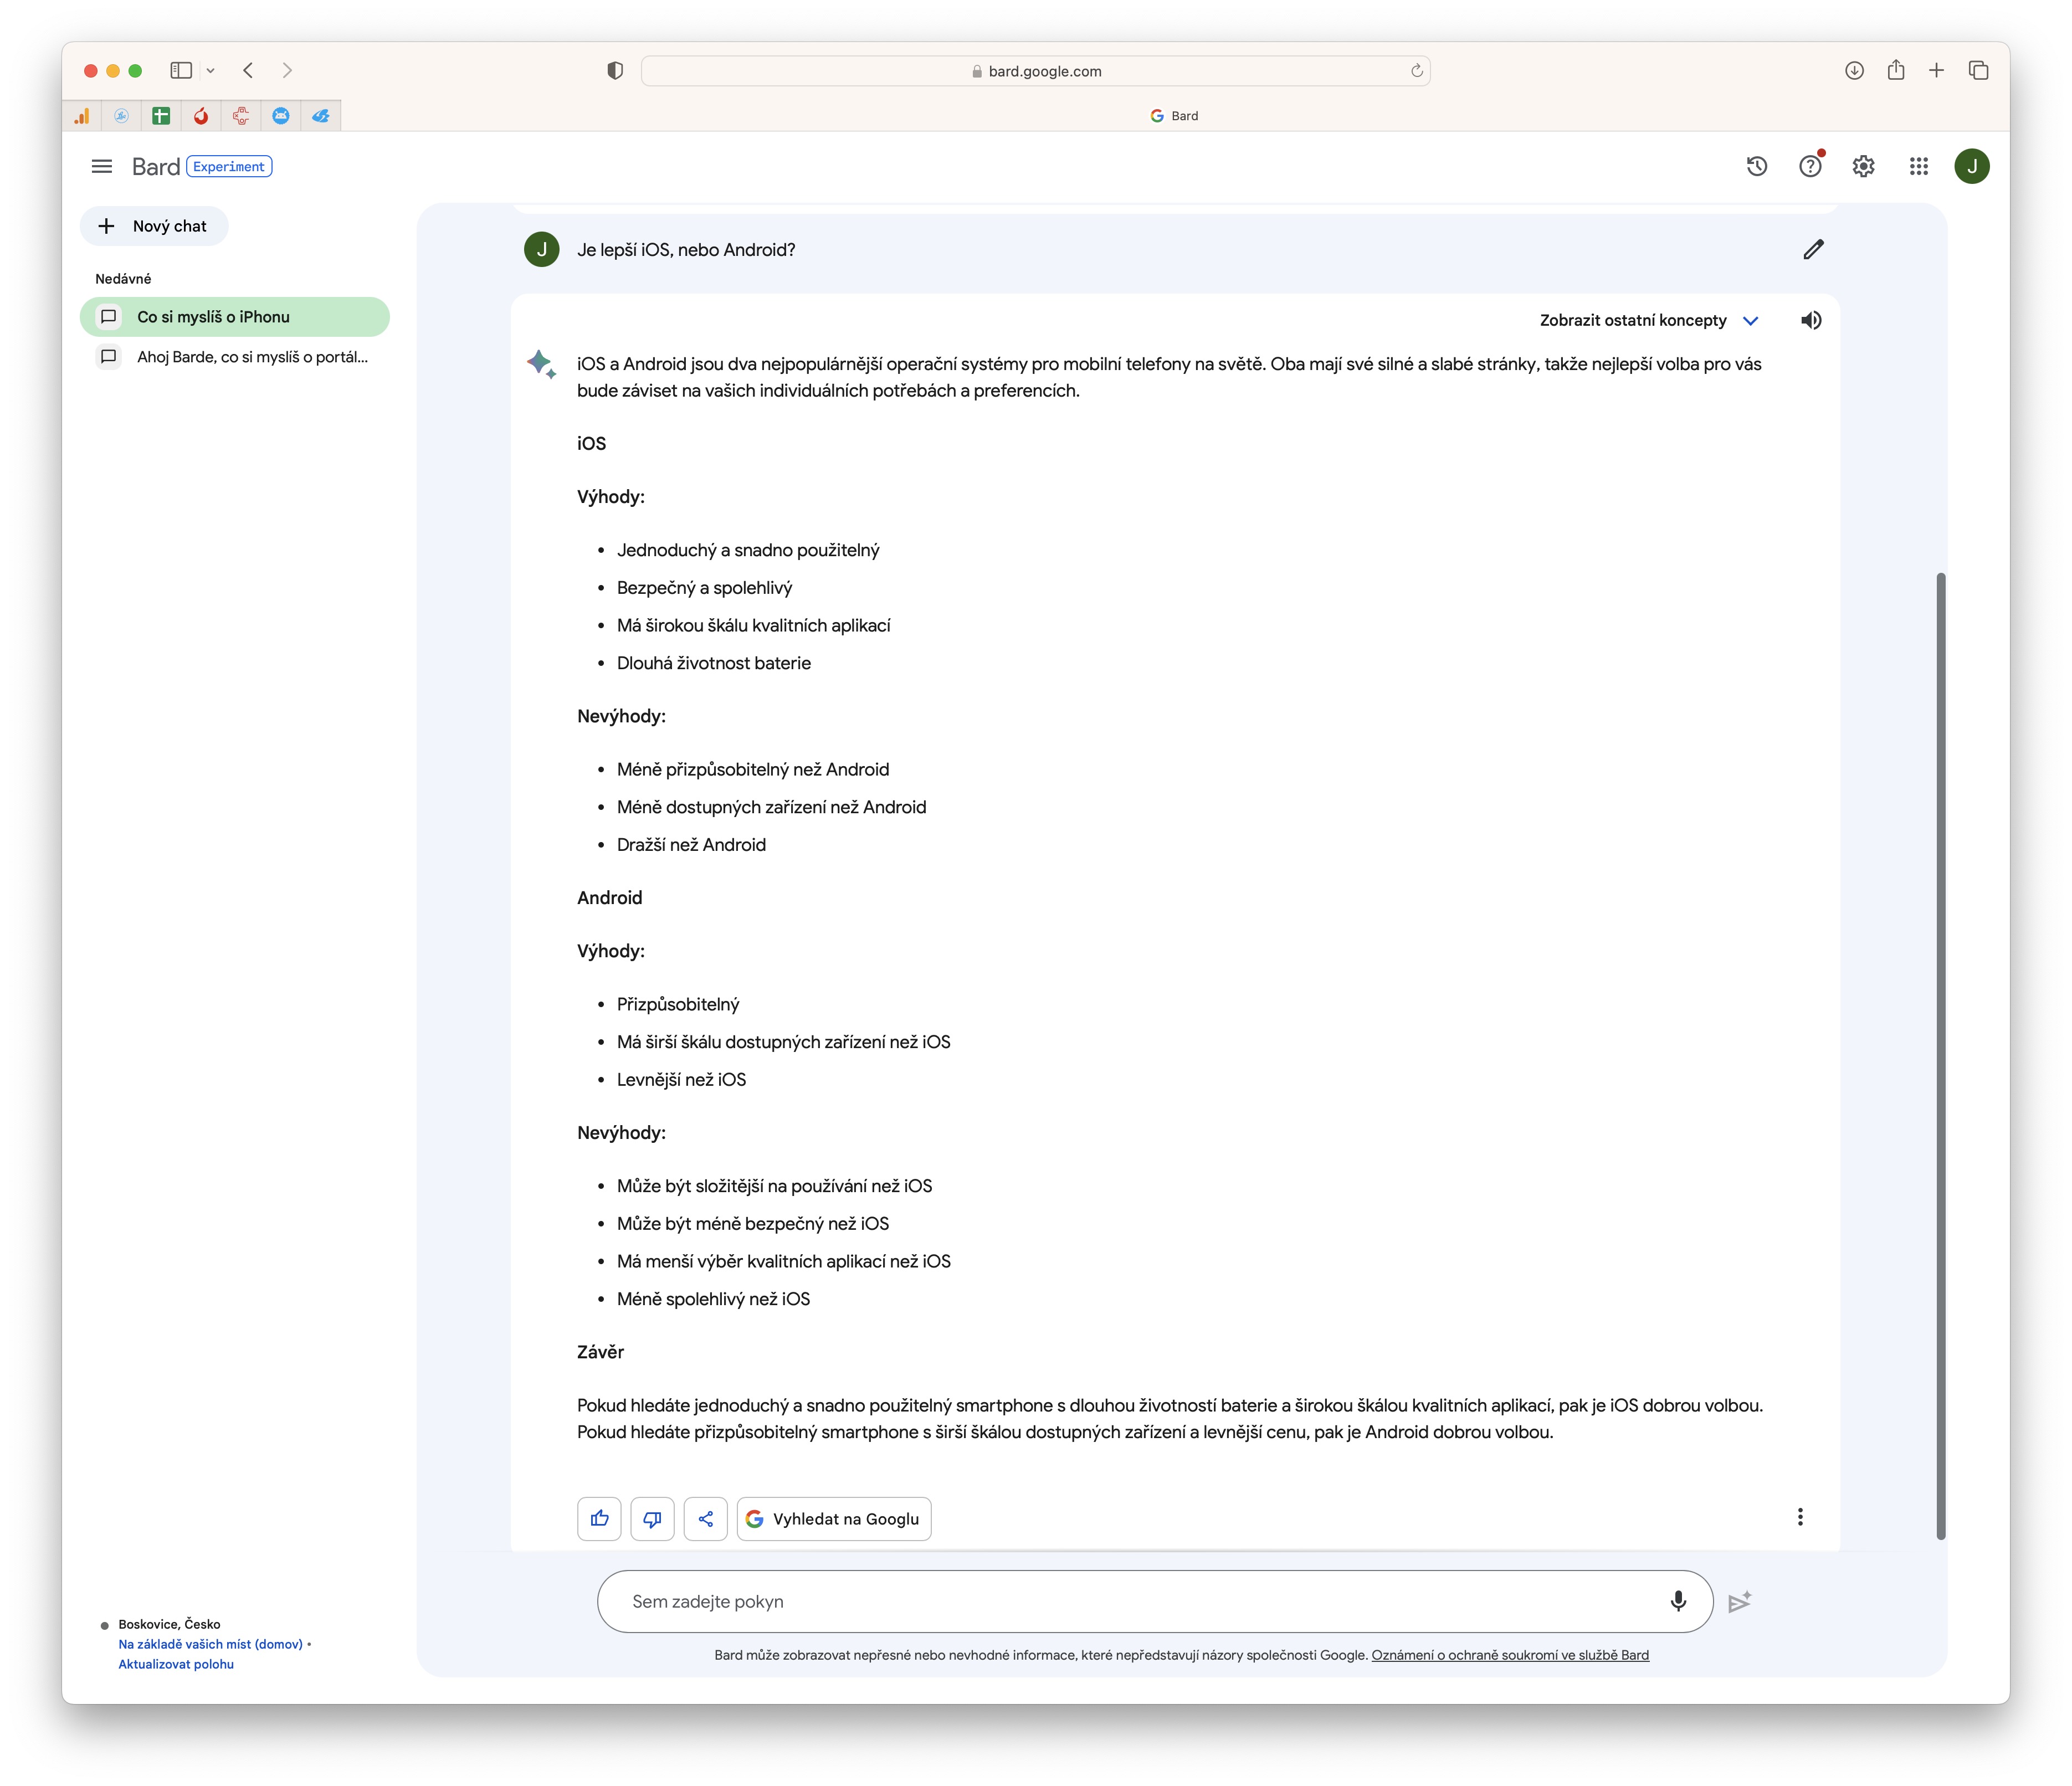Click Aktualizovat polohu link

pyautogui.click(x=176, y=1664)
